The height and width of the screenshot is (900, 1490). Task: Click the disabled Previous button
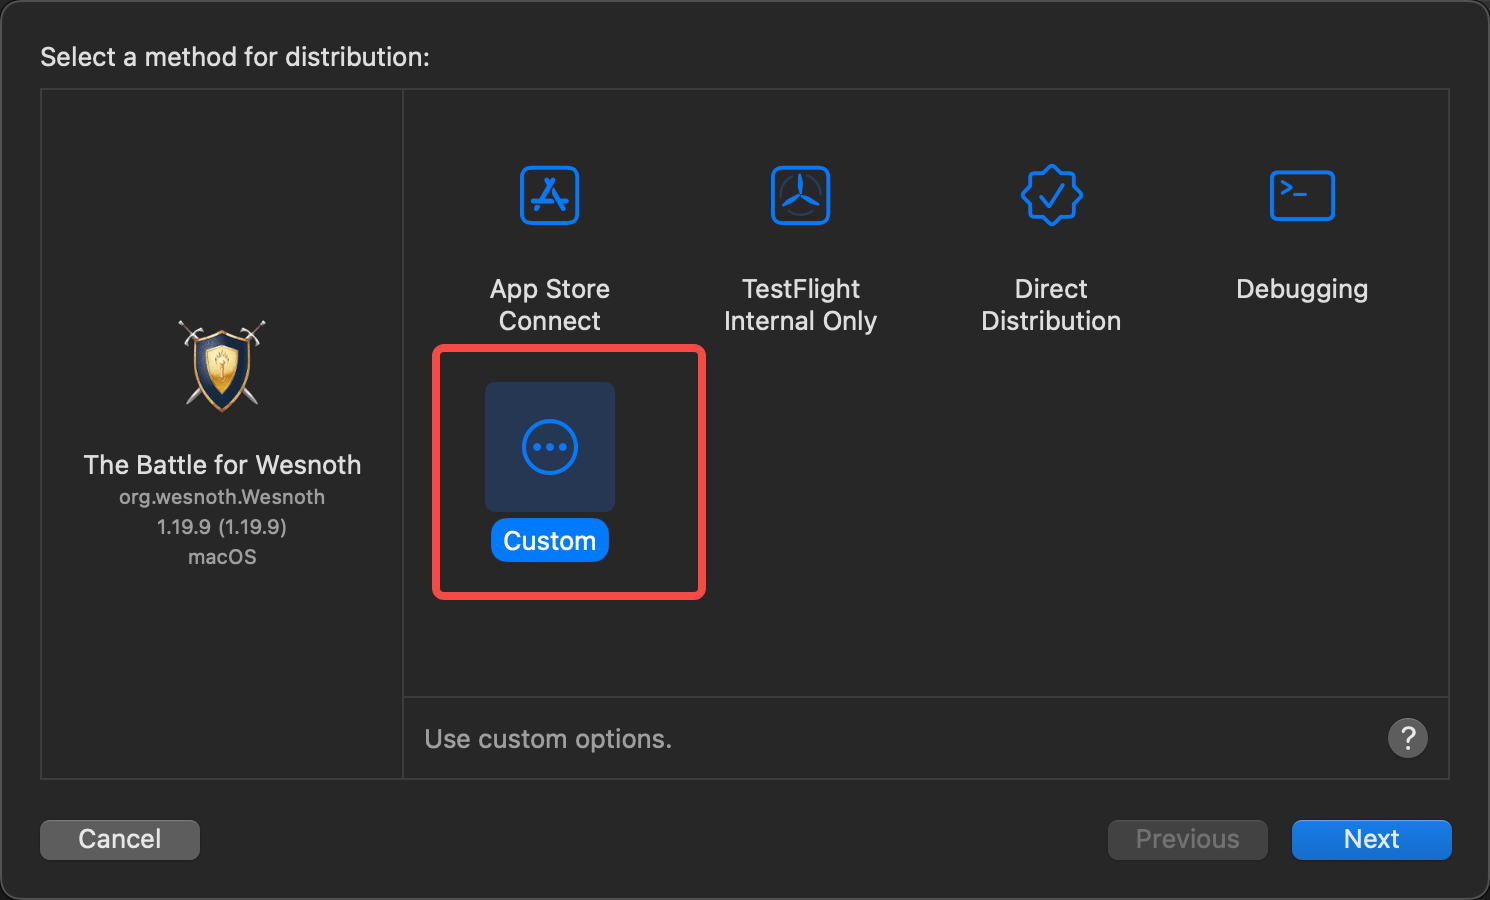(x=1187, y=839)
